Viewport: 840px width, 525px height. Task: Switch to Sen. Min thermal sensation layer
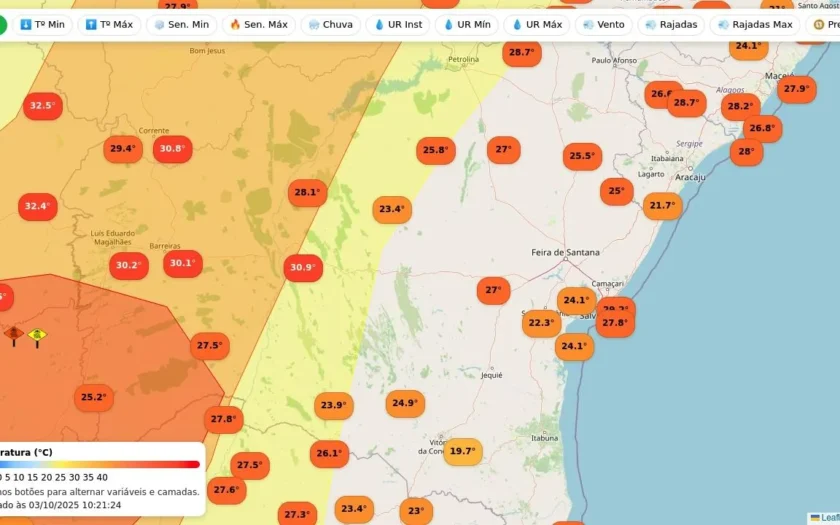182,25
